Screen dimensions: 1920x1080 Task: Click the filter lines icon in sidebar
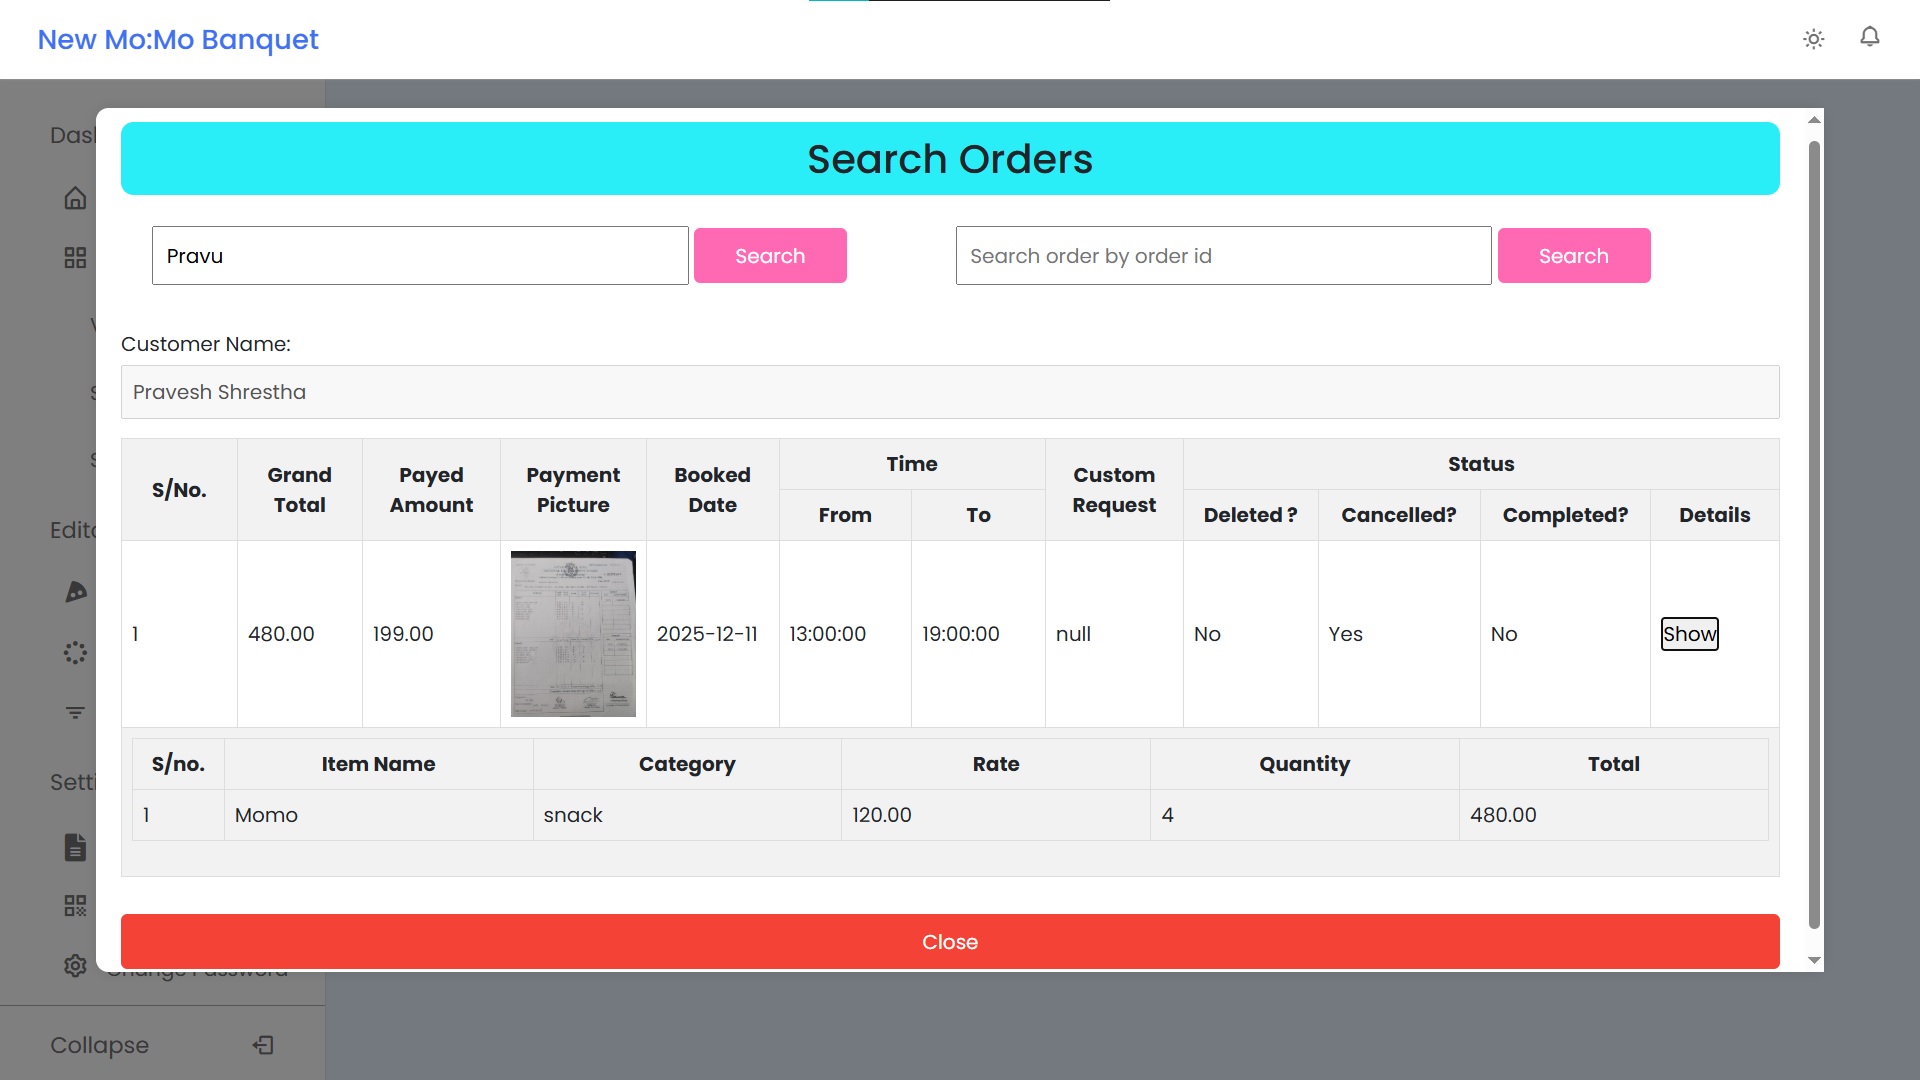75,713
